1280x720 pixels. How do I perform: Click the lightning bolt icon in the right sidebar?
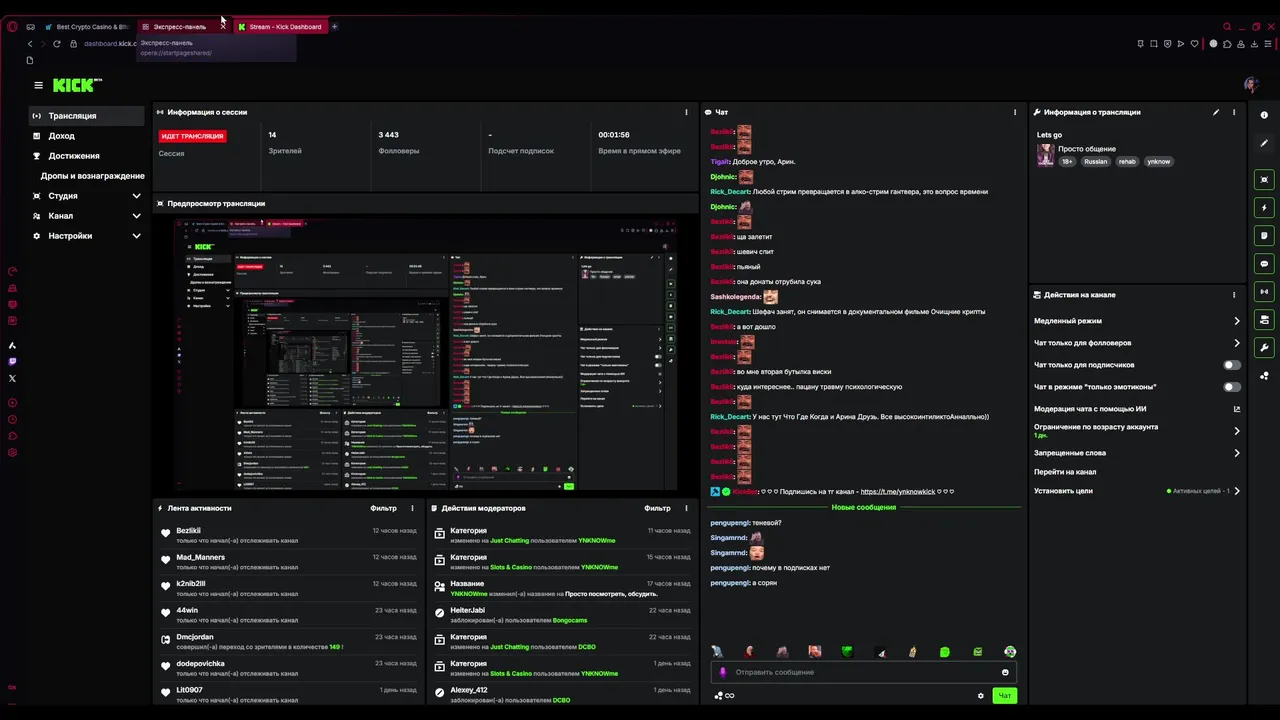[x=1264, y=208]
